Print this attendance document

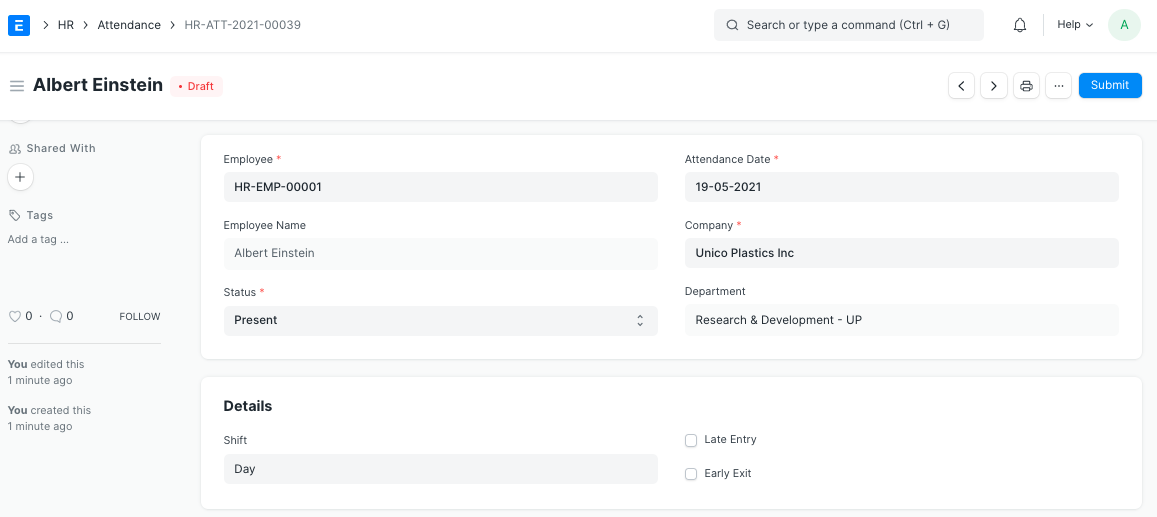click(x=1026, y=86)
